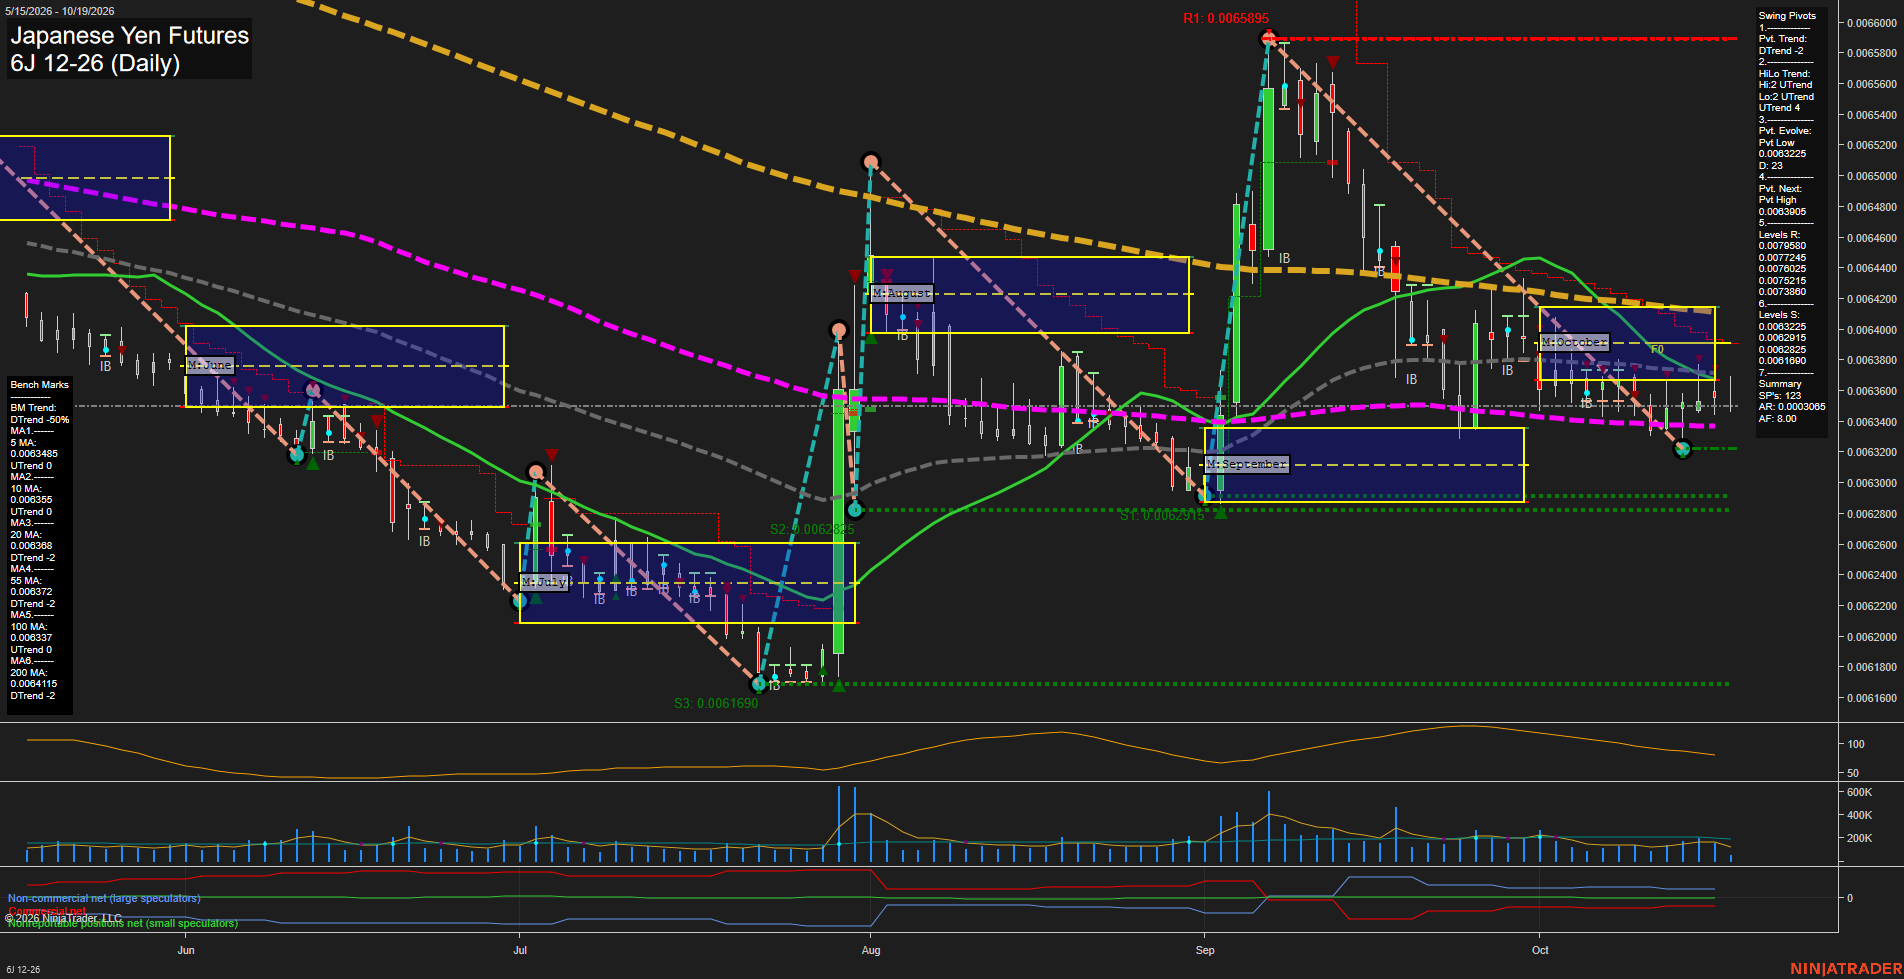Click the F0 label in the October box
Screen dimensions: 1904x979
pyautogui.click(x=1657, y=350)
